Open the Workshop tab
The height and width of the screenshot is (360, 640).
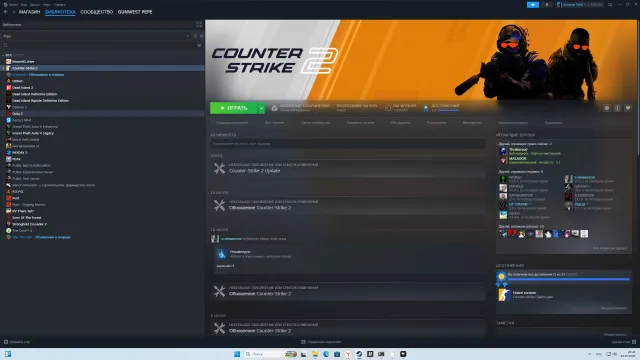click(x=472, y=122)
